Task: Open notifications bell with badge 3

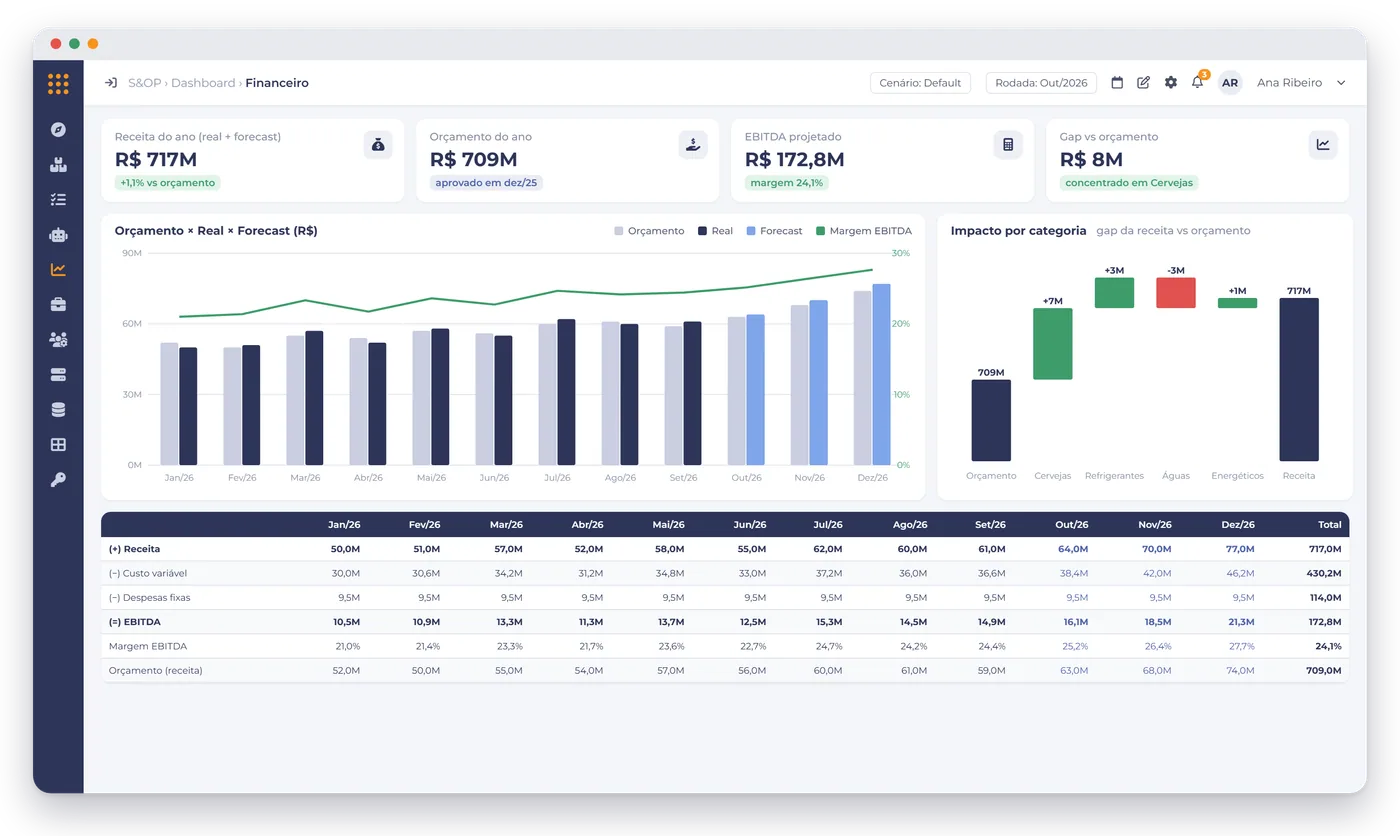Action: click(1198, 82)
